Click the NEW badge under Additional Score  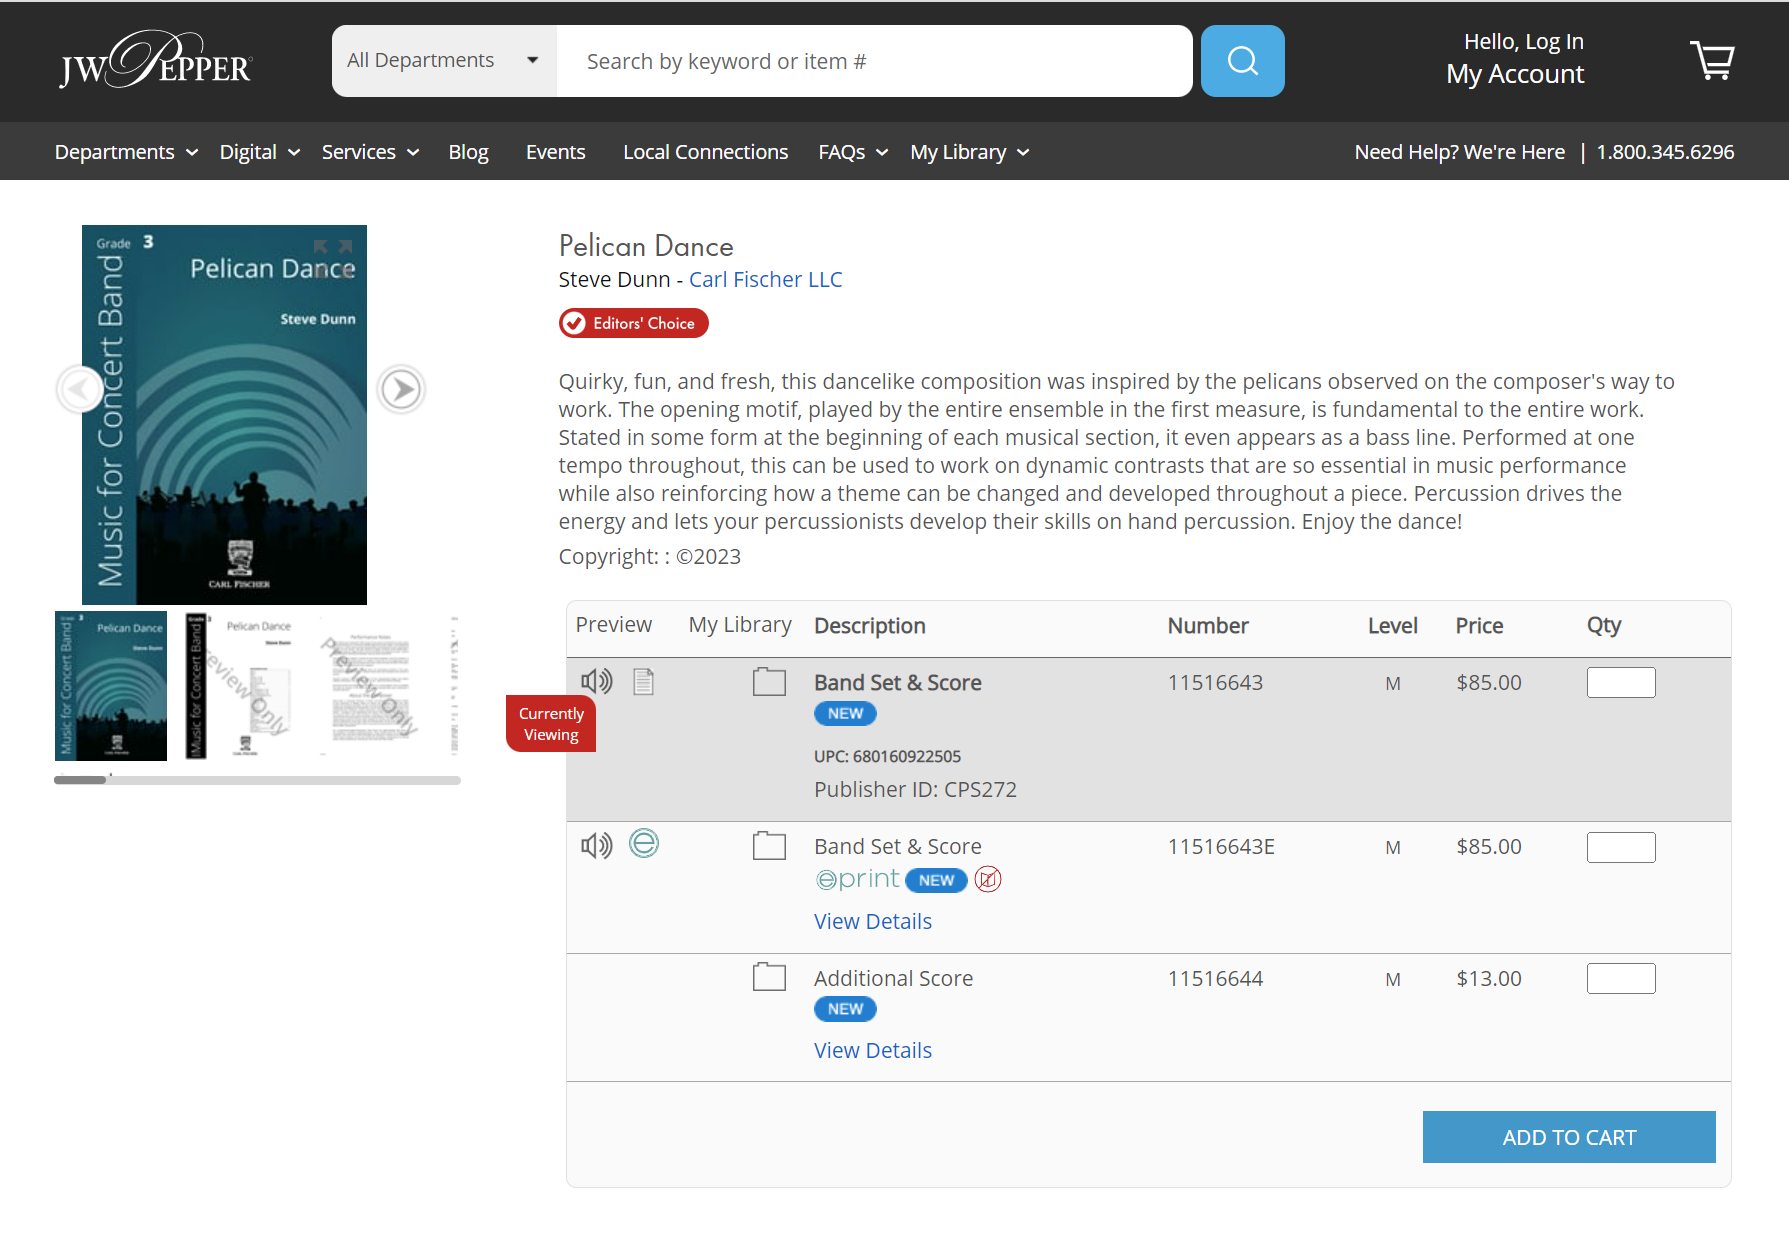coord(845,1009)
